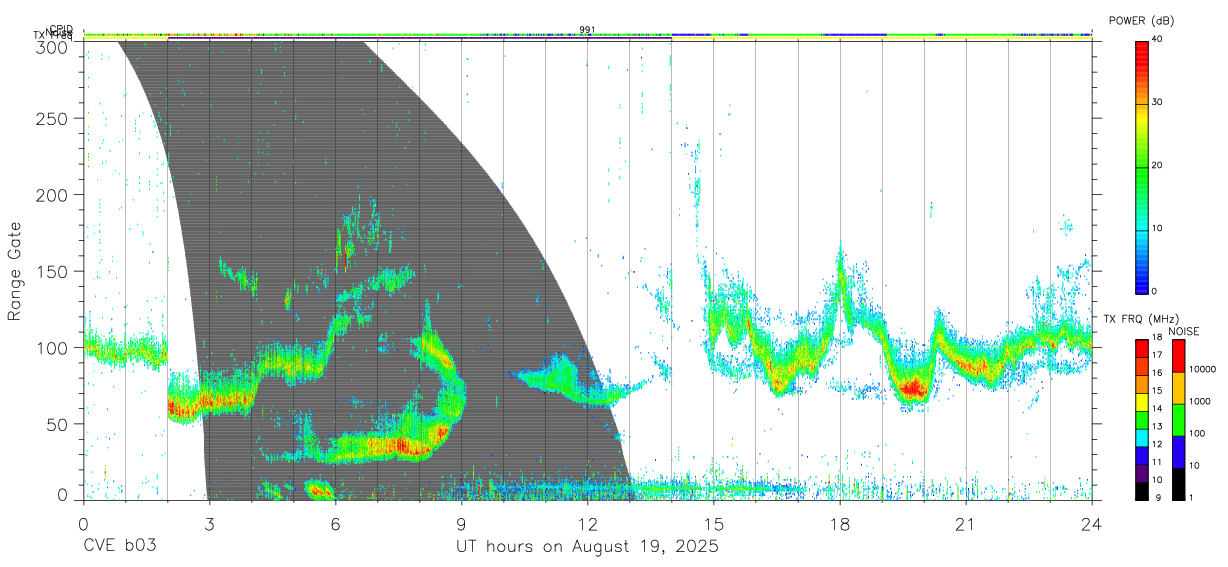1228x567 pixels.
Task: Select the 100 tick on Range Gate axis
Action: tap(53, 348)
